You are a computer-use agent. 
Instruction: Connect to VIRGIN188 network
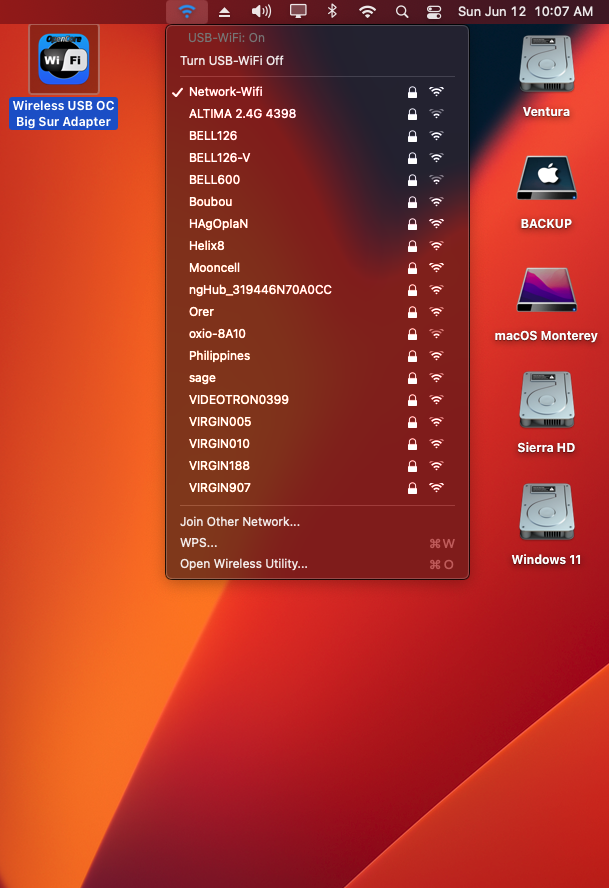[x=317, y=466]
